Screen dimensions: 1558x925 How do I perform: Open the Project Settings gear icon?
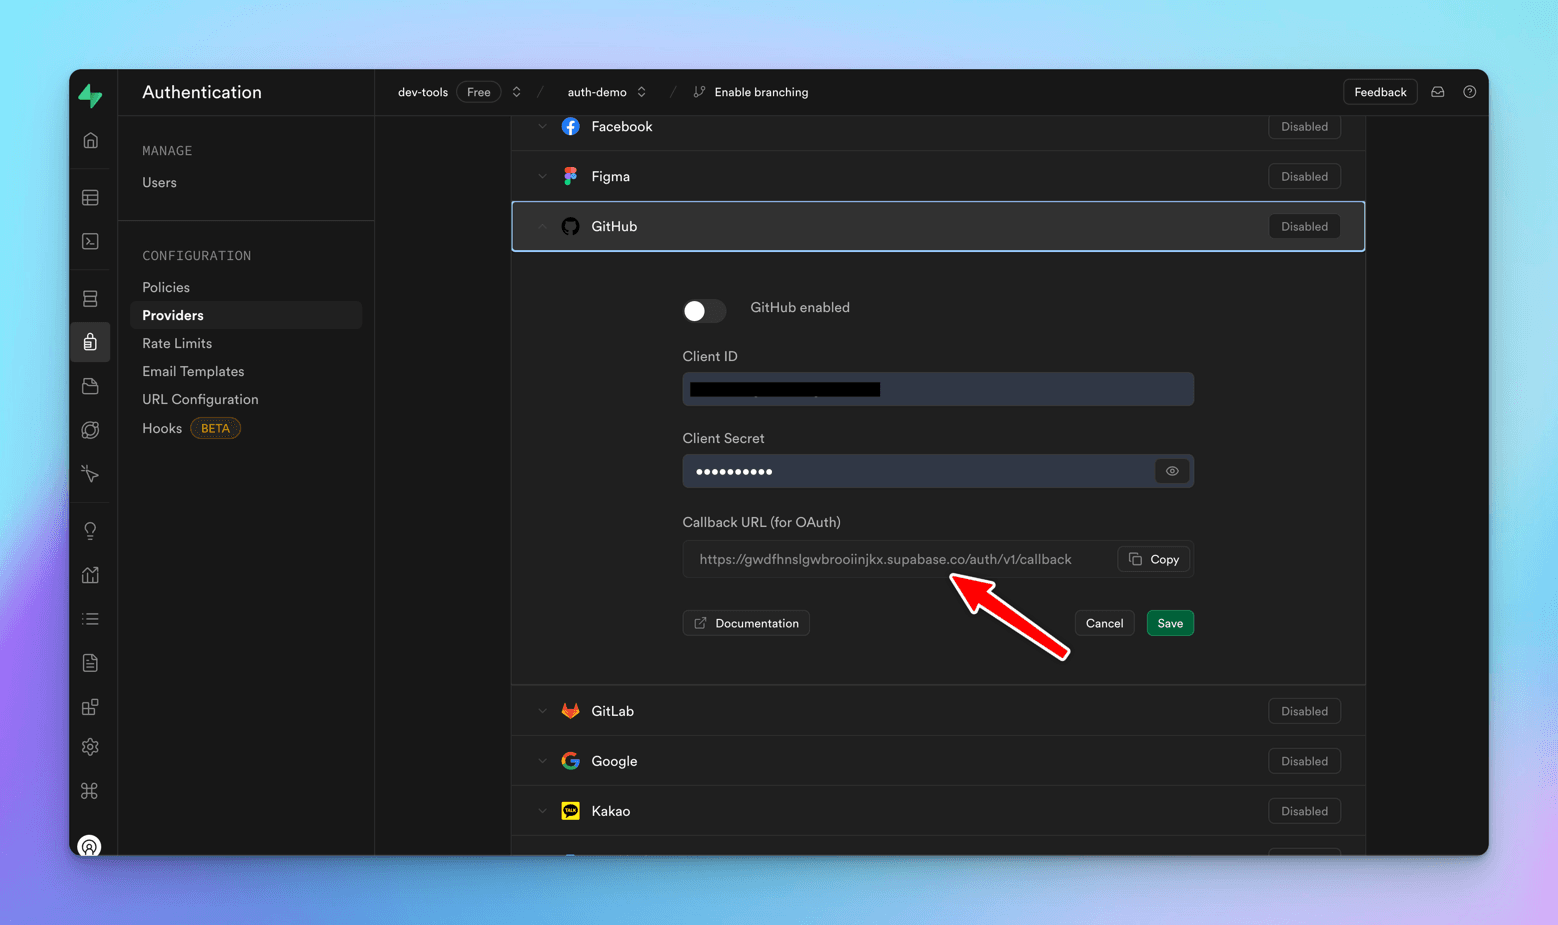[90, 747]
